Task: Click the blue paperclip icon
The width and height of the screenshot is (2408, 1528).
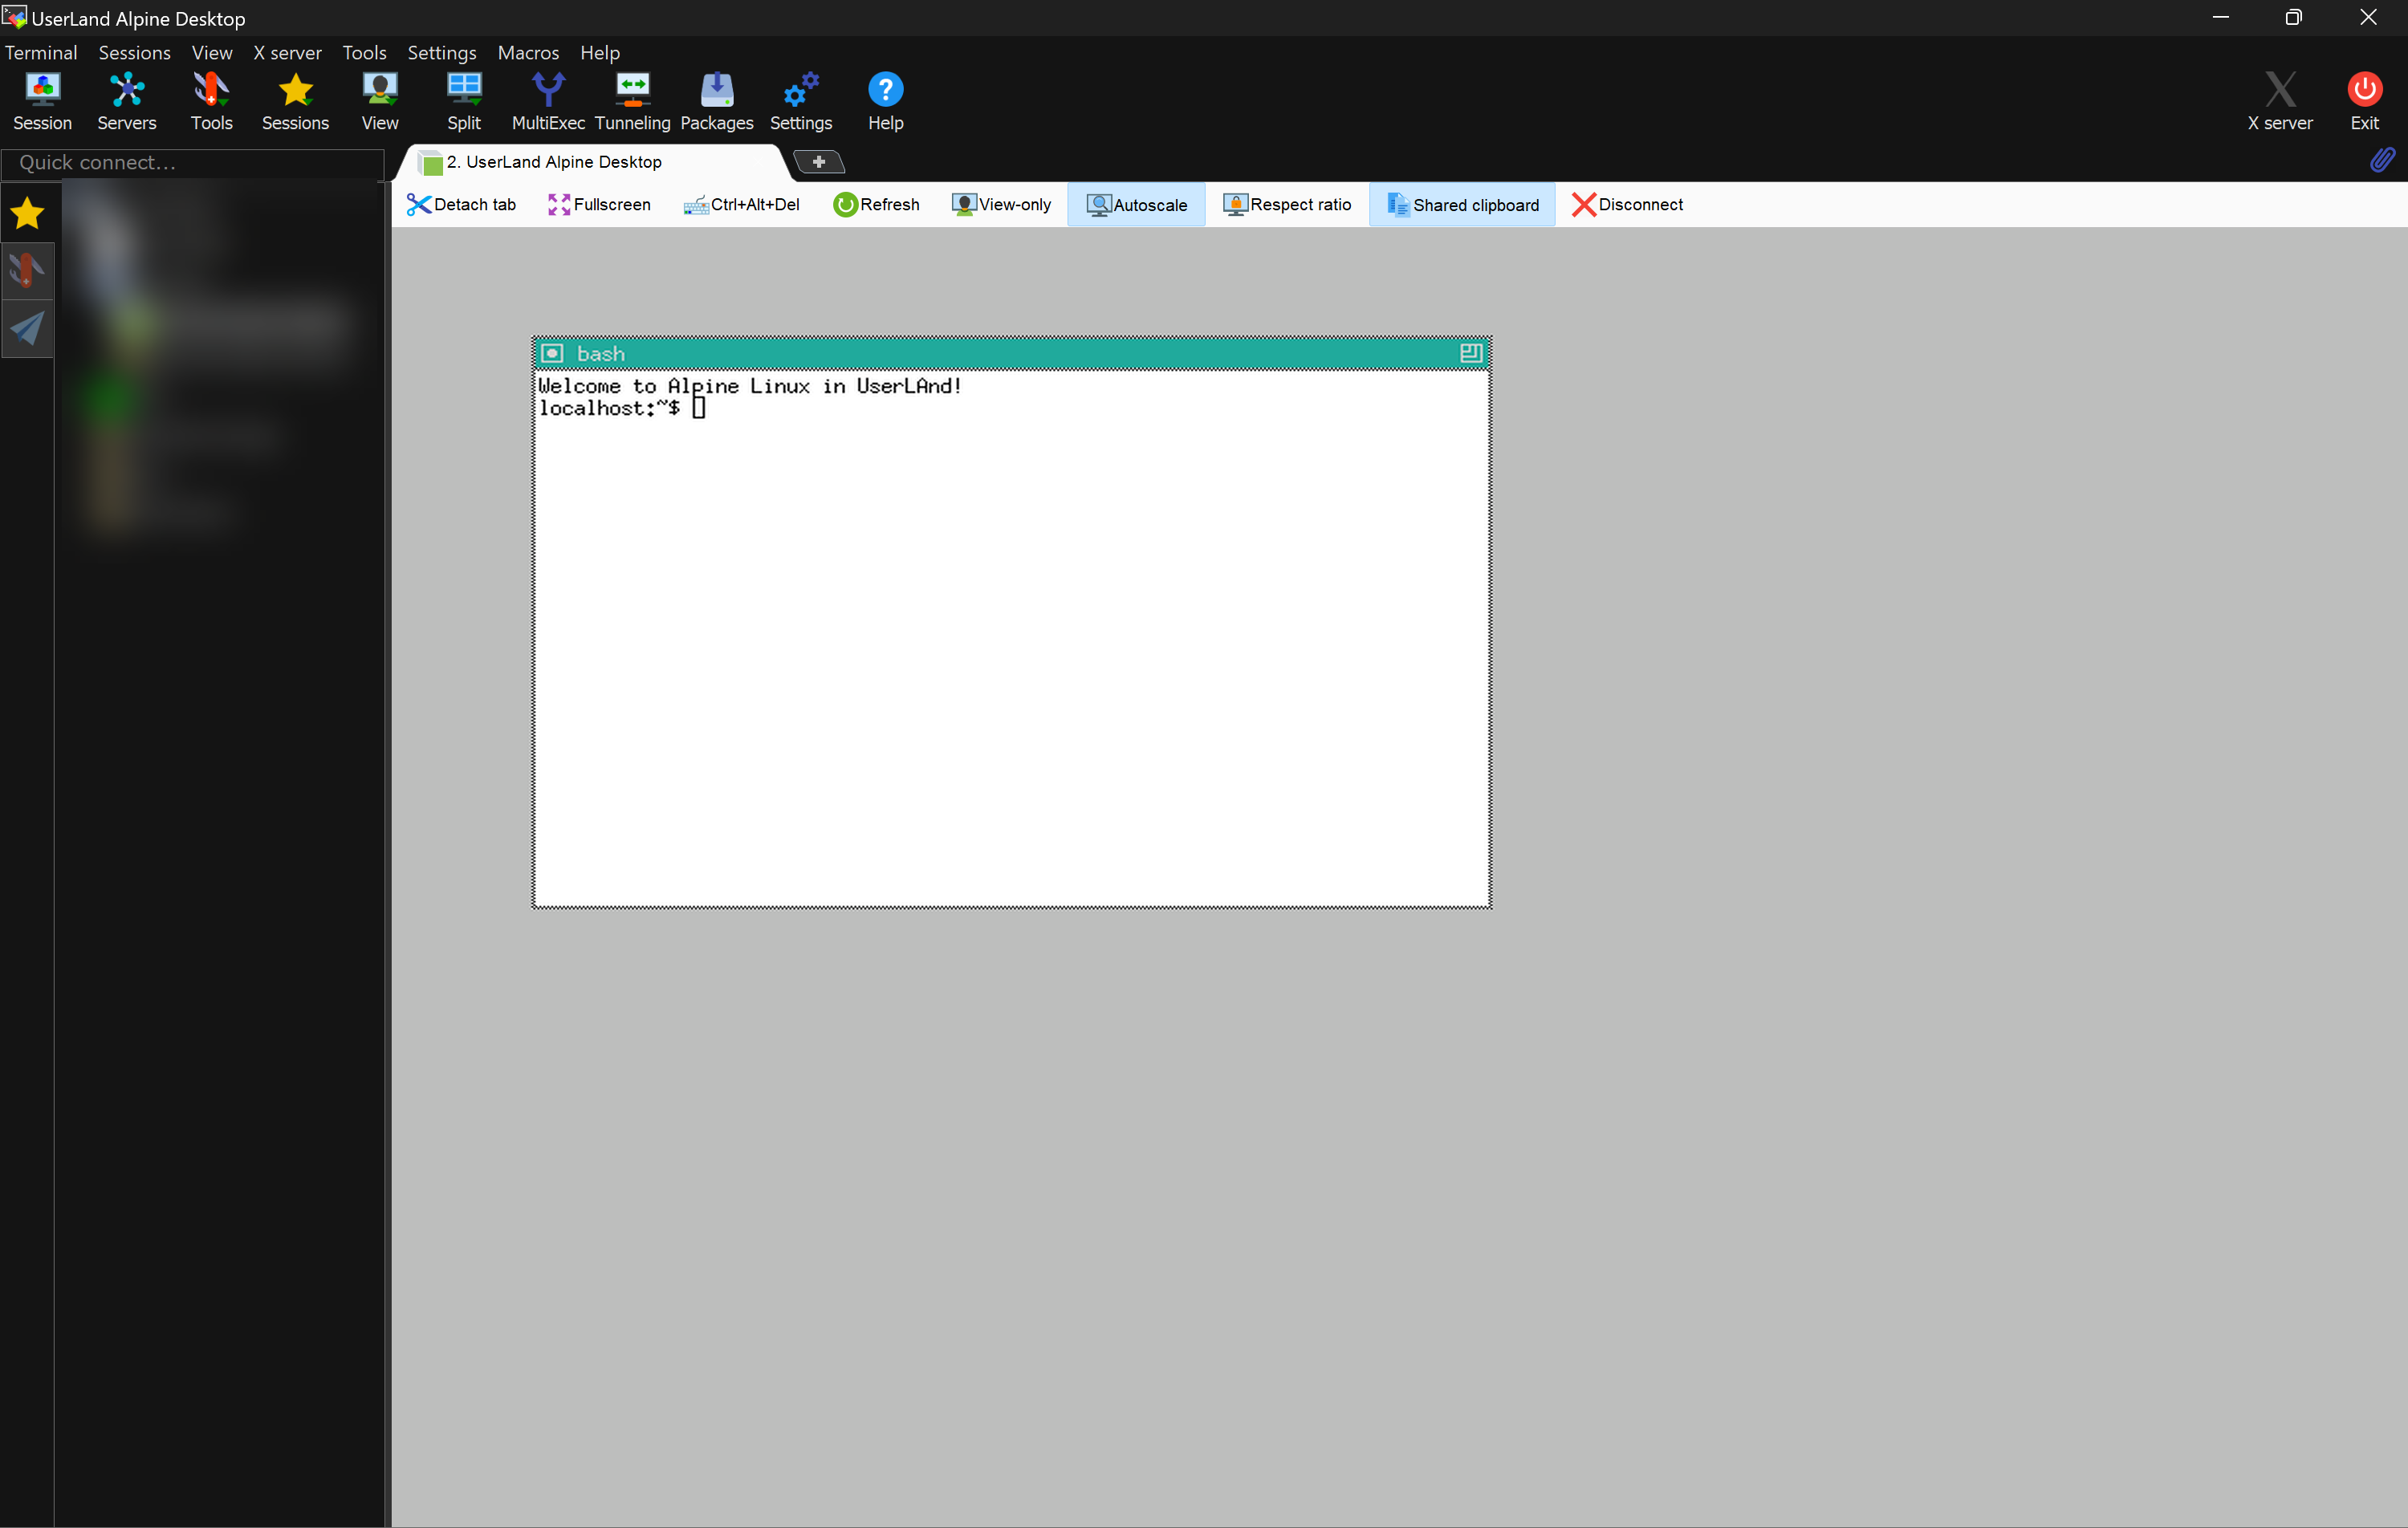Action: (2382, 160)
